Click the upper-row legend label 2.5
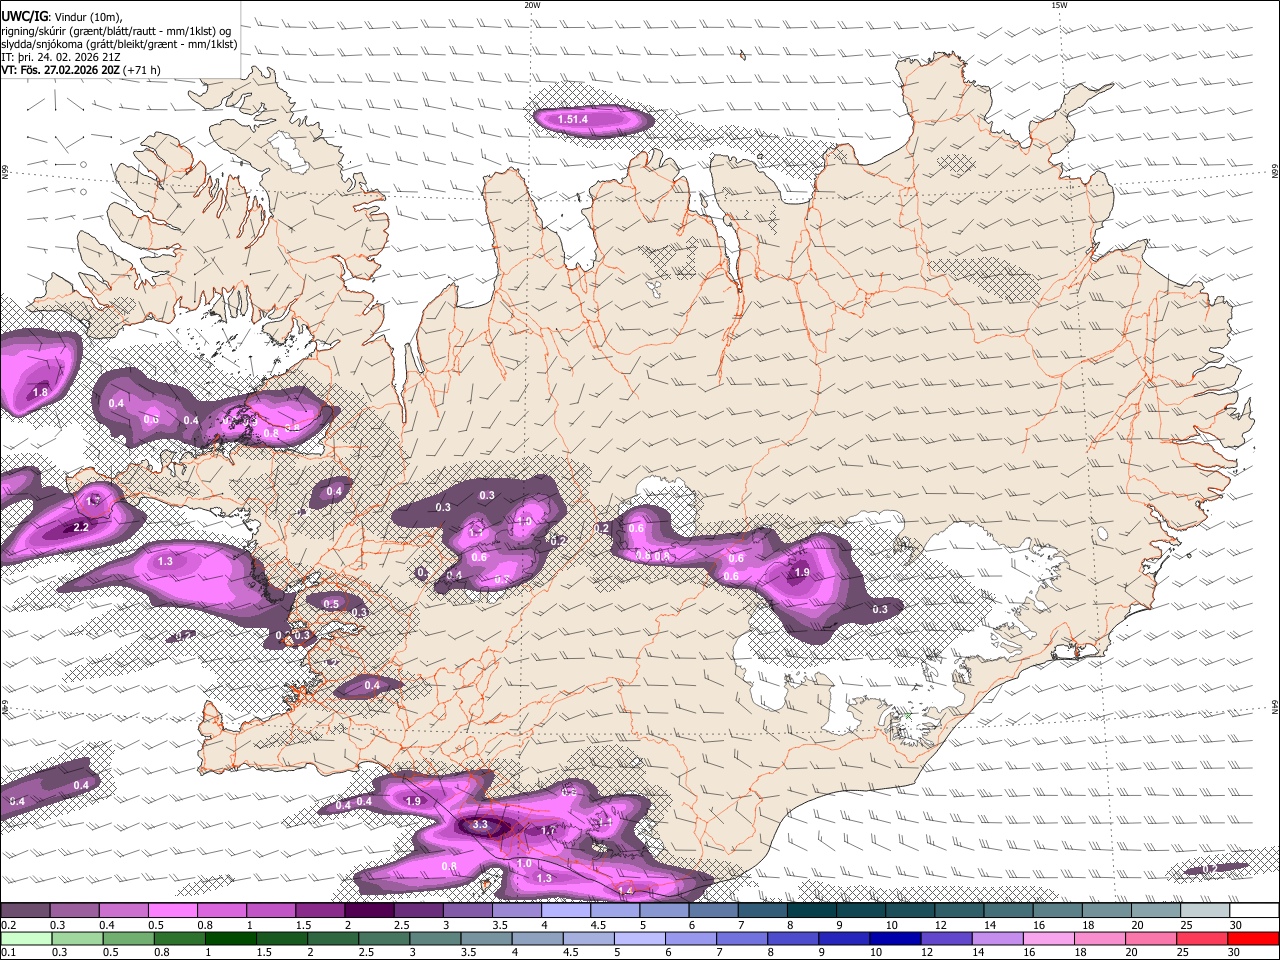This screenshot has height=960, width=1280. (x=401, y=925)
